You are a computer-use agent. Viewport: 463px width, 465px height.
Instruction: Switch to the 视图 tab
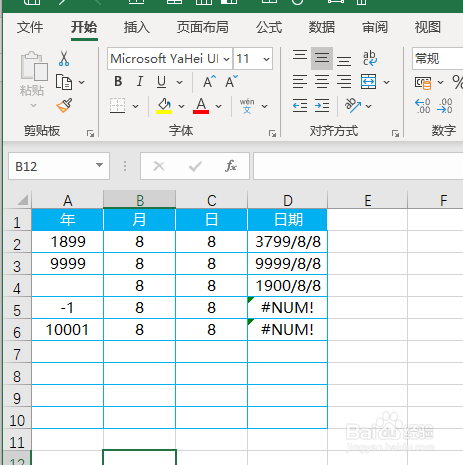click(x=428, y=27)
